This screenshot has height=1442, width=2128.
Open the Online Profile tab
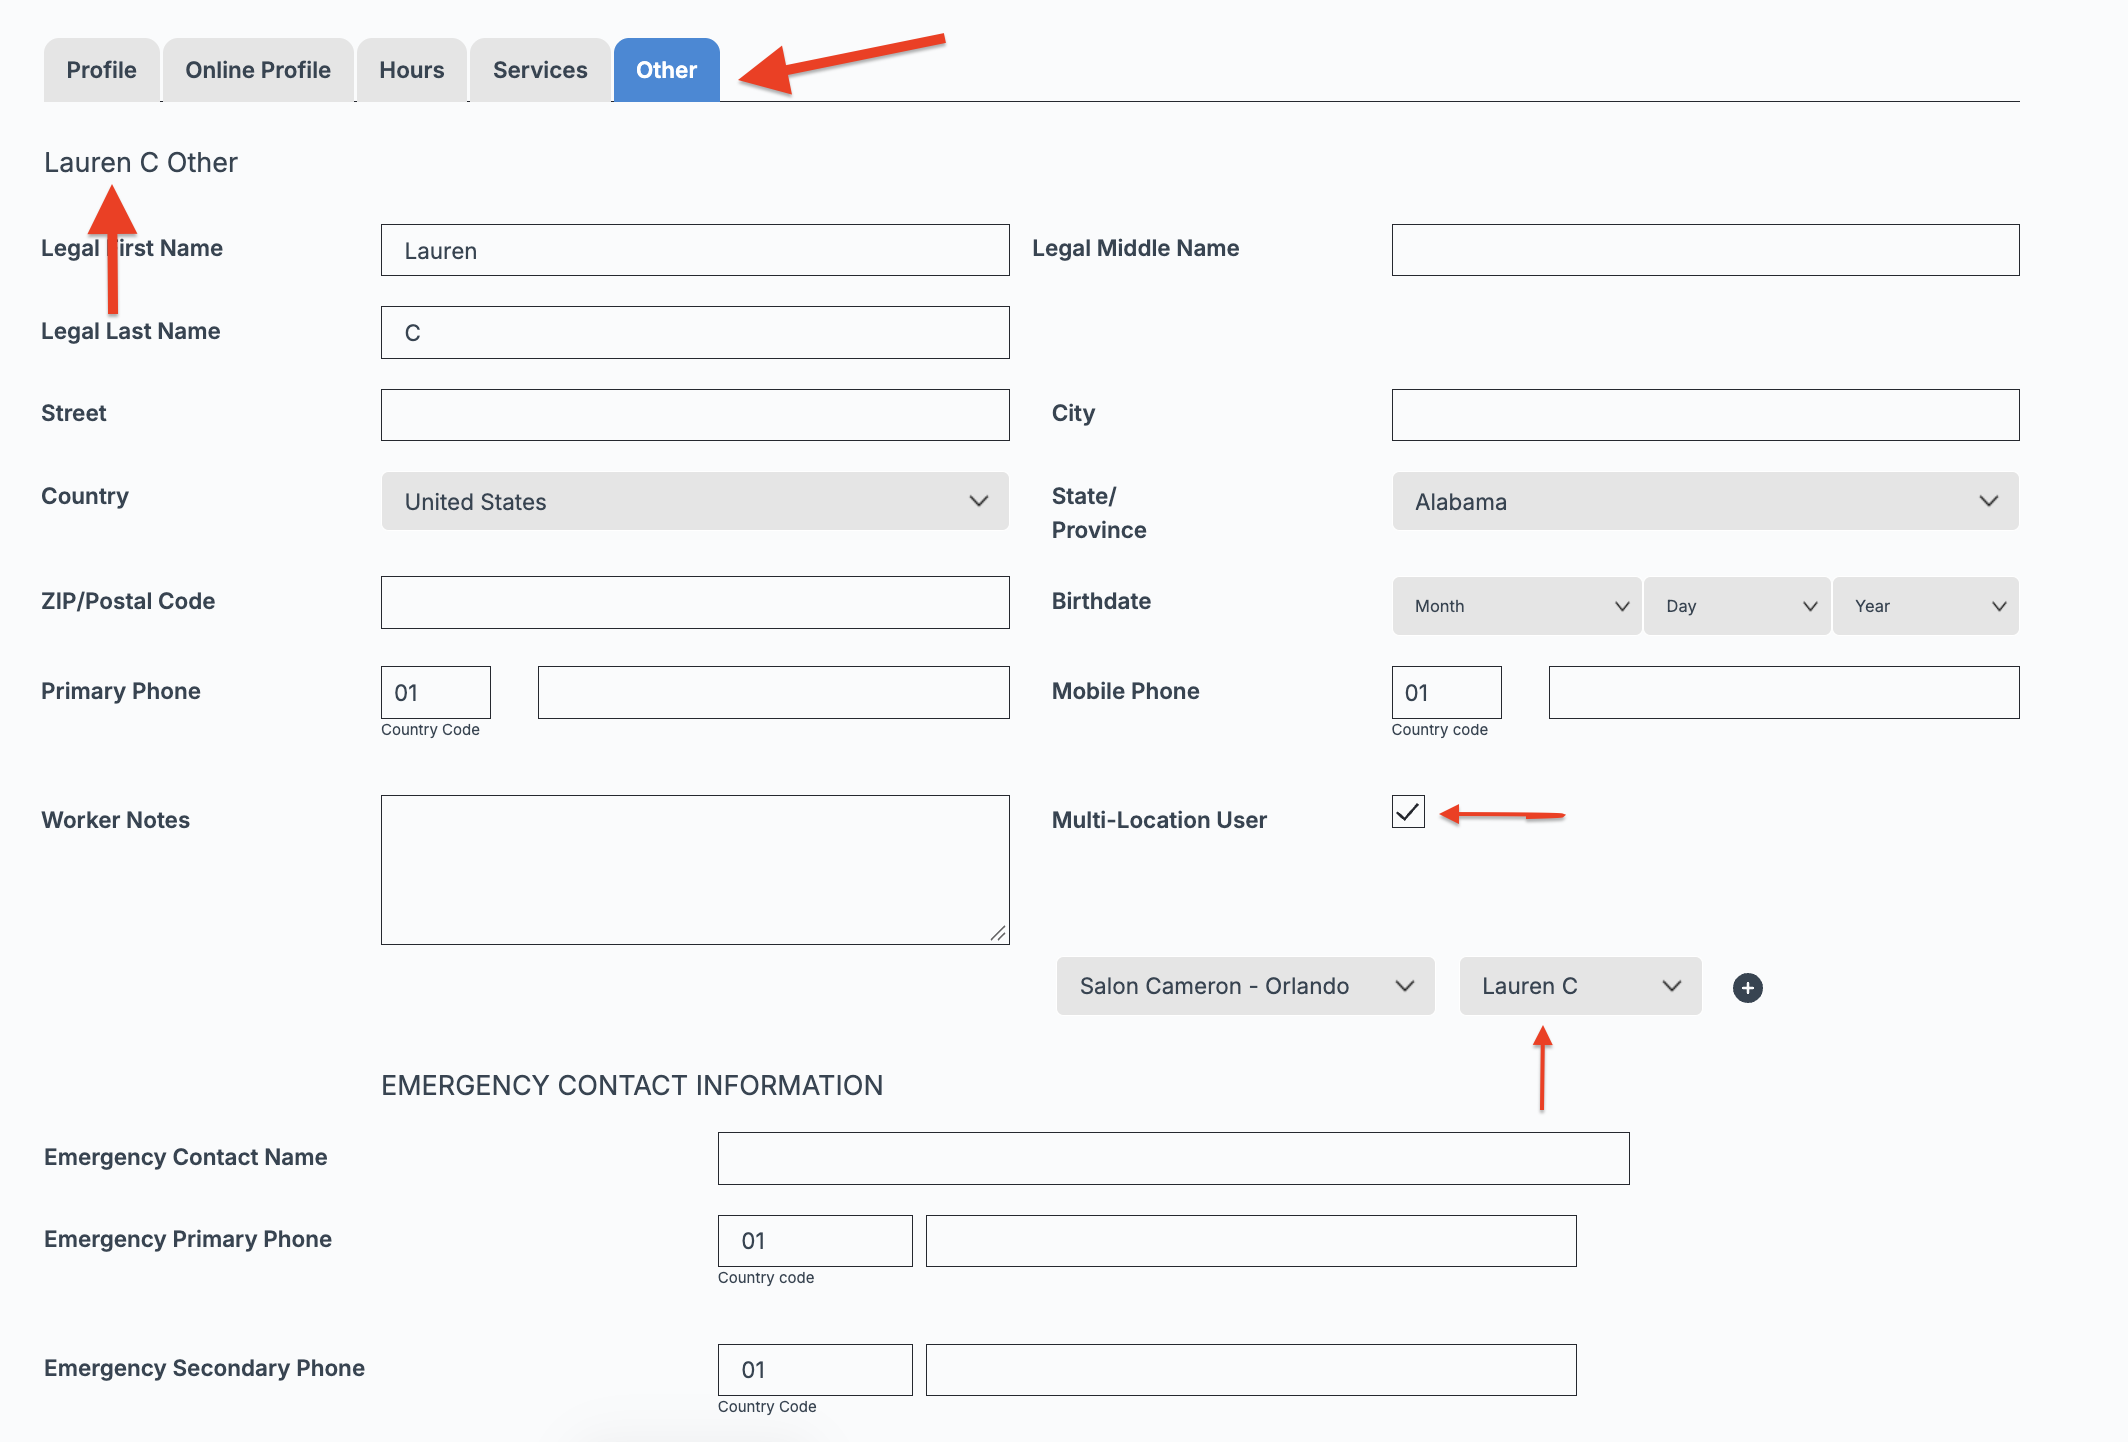pos(258,70)
